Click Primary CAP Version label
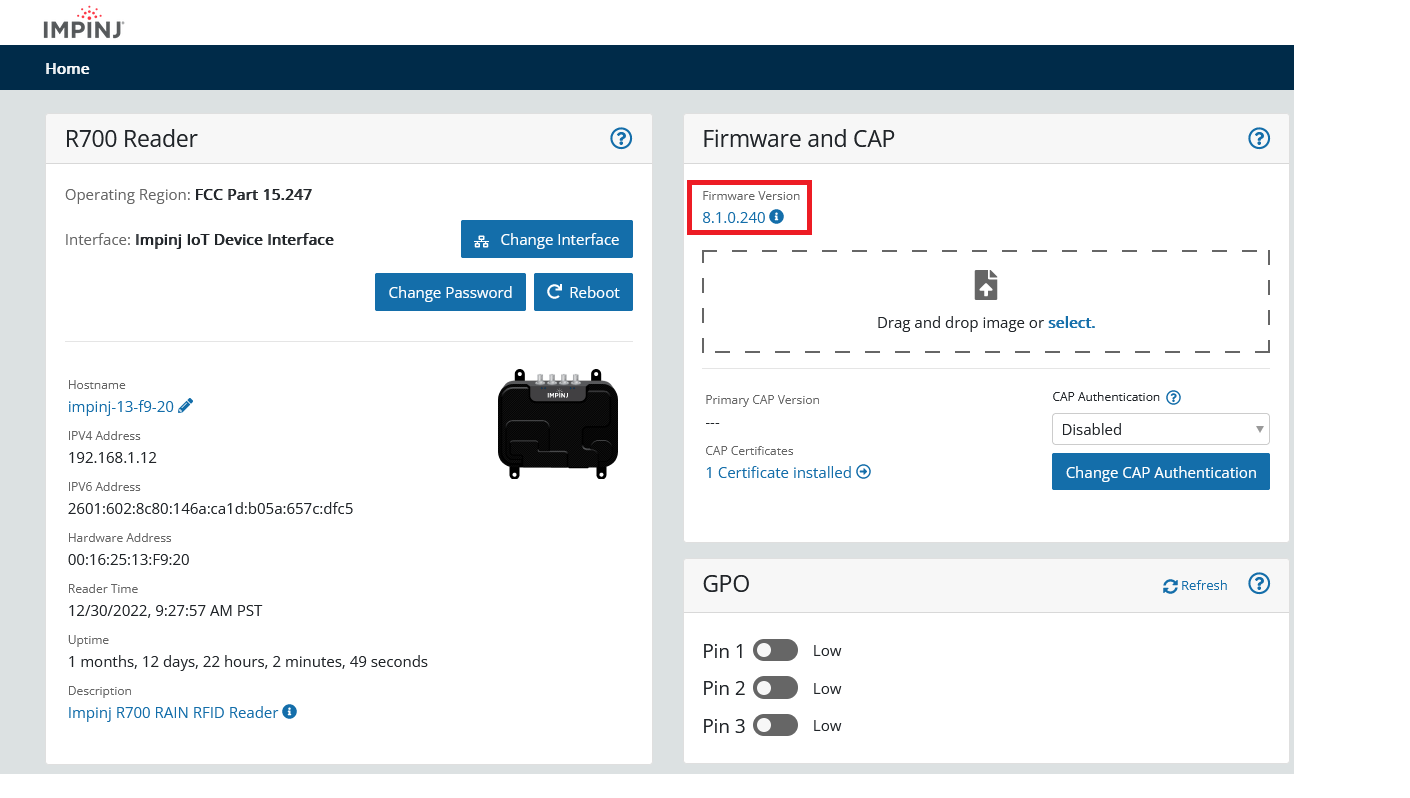 pos(762,399)
